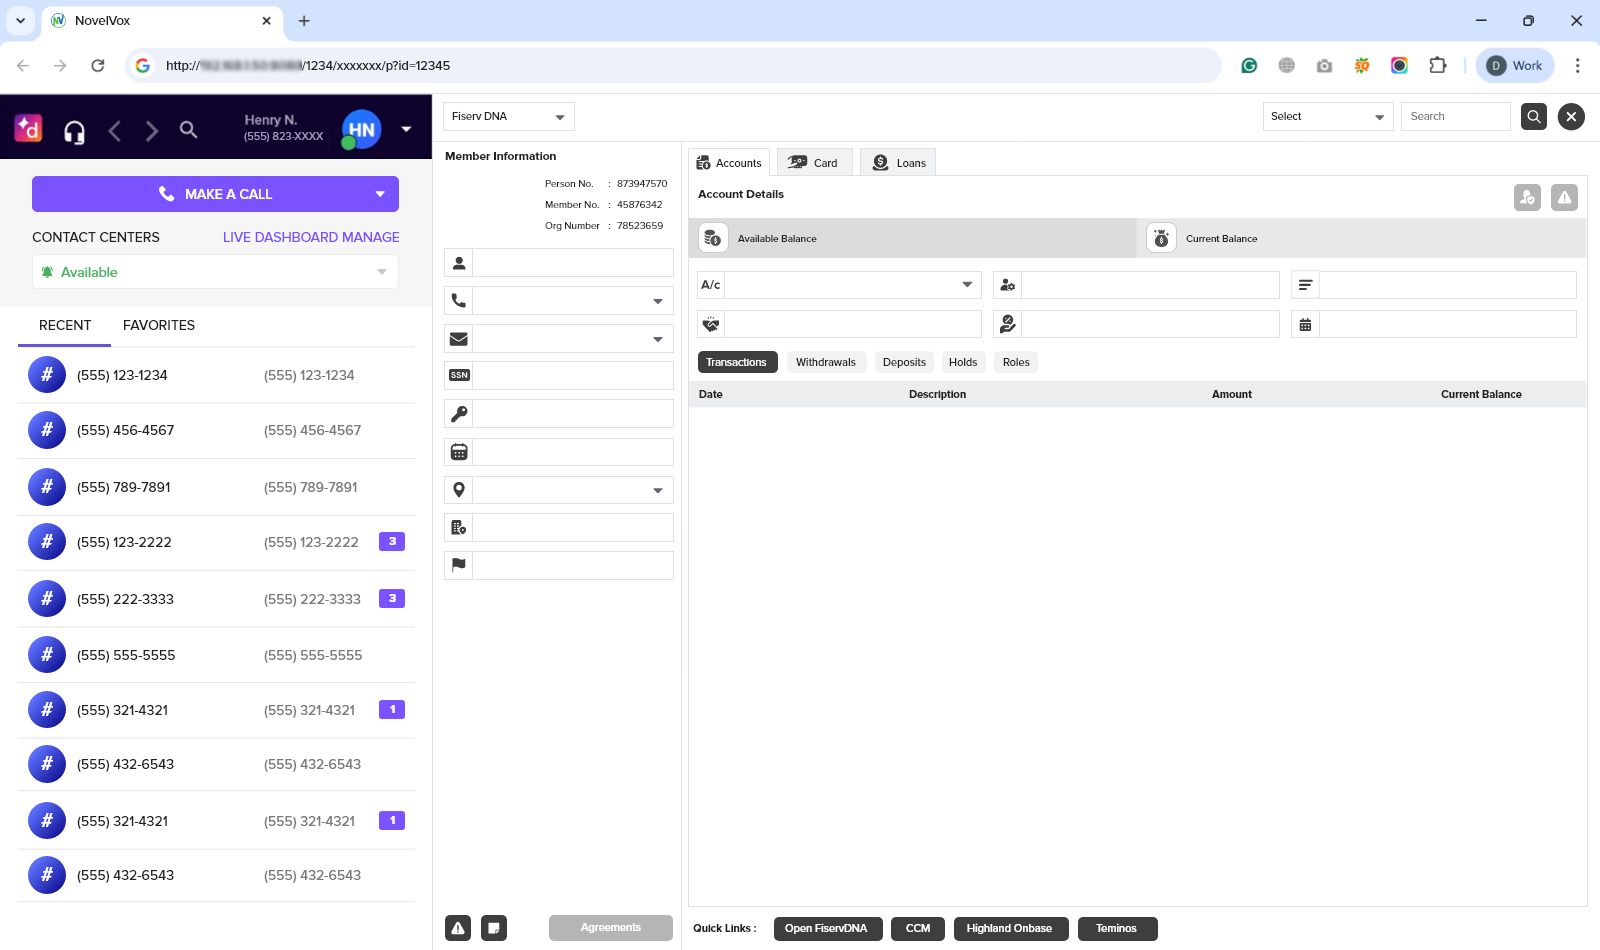Expand the phone number dropdown

pos(658,301)
